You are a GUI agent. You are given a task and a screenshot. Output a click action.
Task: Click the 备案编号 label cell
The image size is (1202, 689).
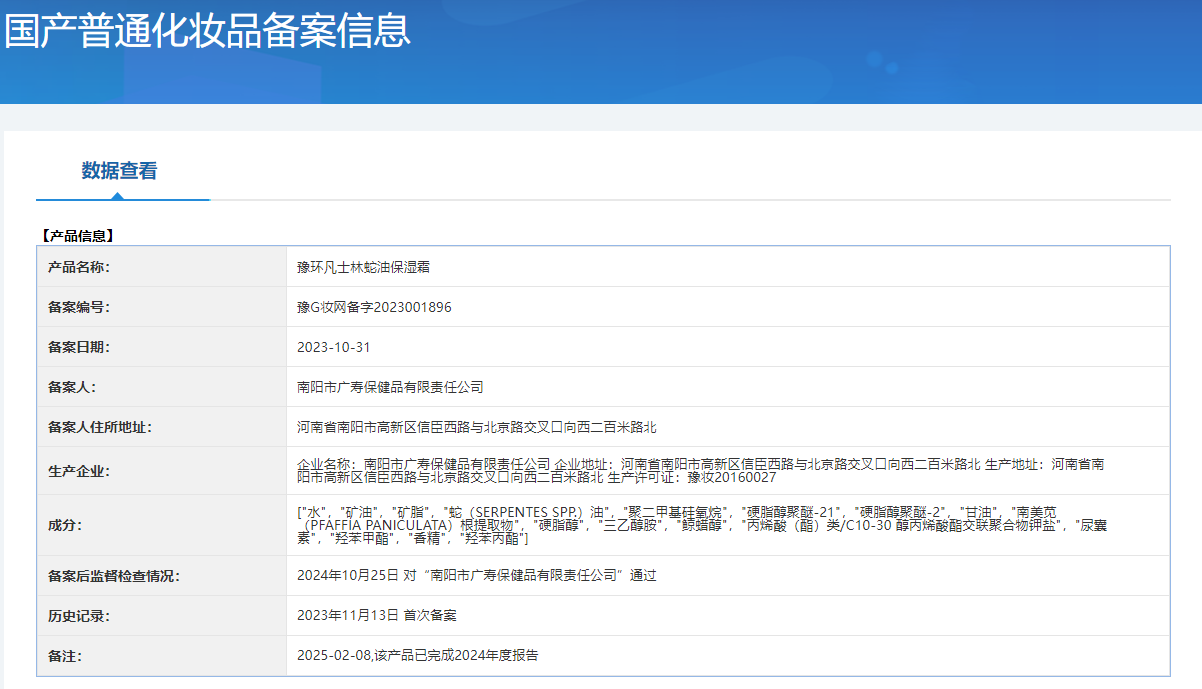[79, 307]
